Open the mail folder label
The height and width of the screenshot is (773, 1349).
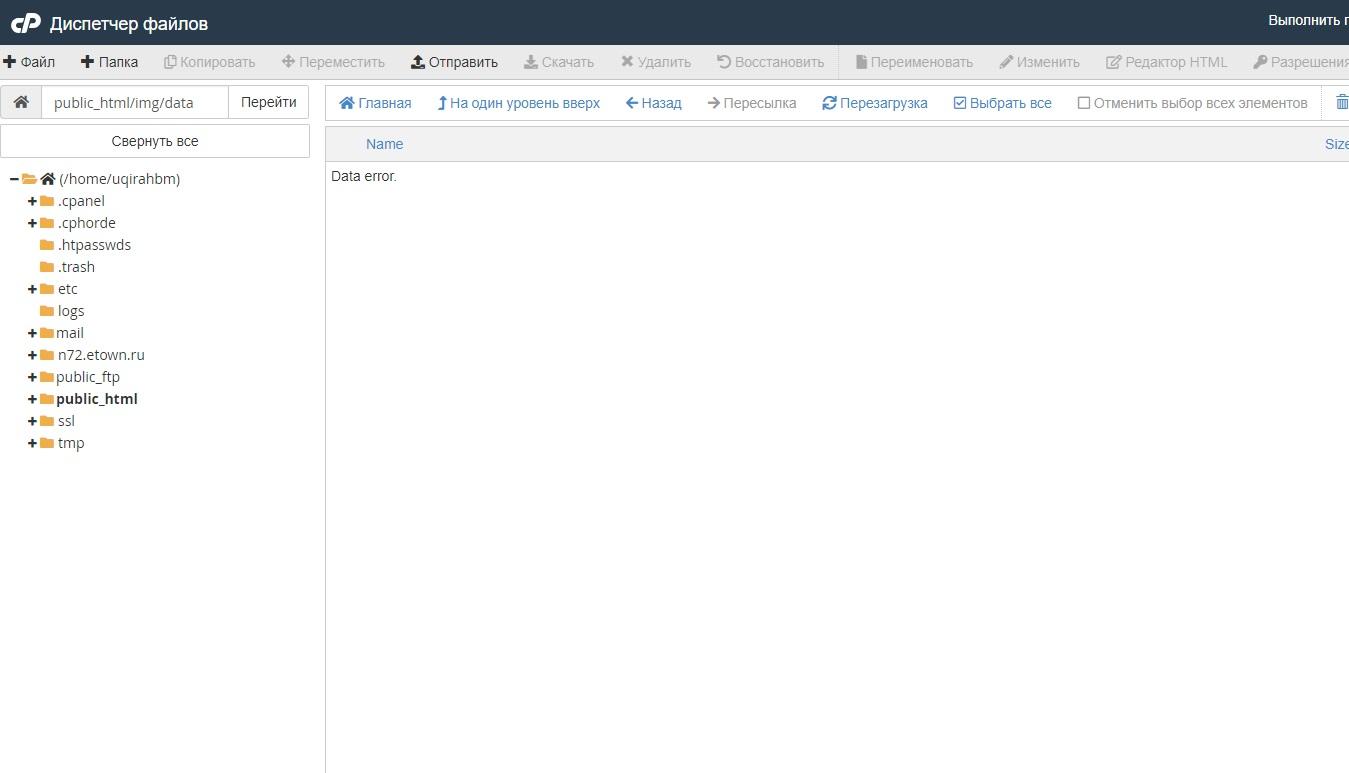pos(70,333)
